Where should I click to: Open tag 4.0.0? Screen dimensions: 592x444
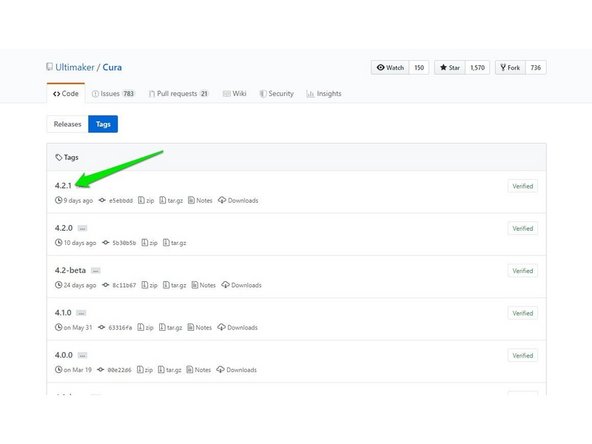63,355
